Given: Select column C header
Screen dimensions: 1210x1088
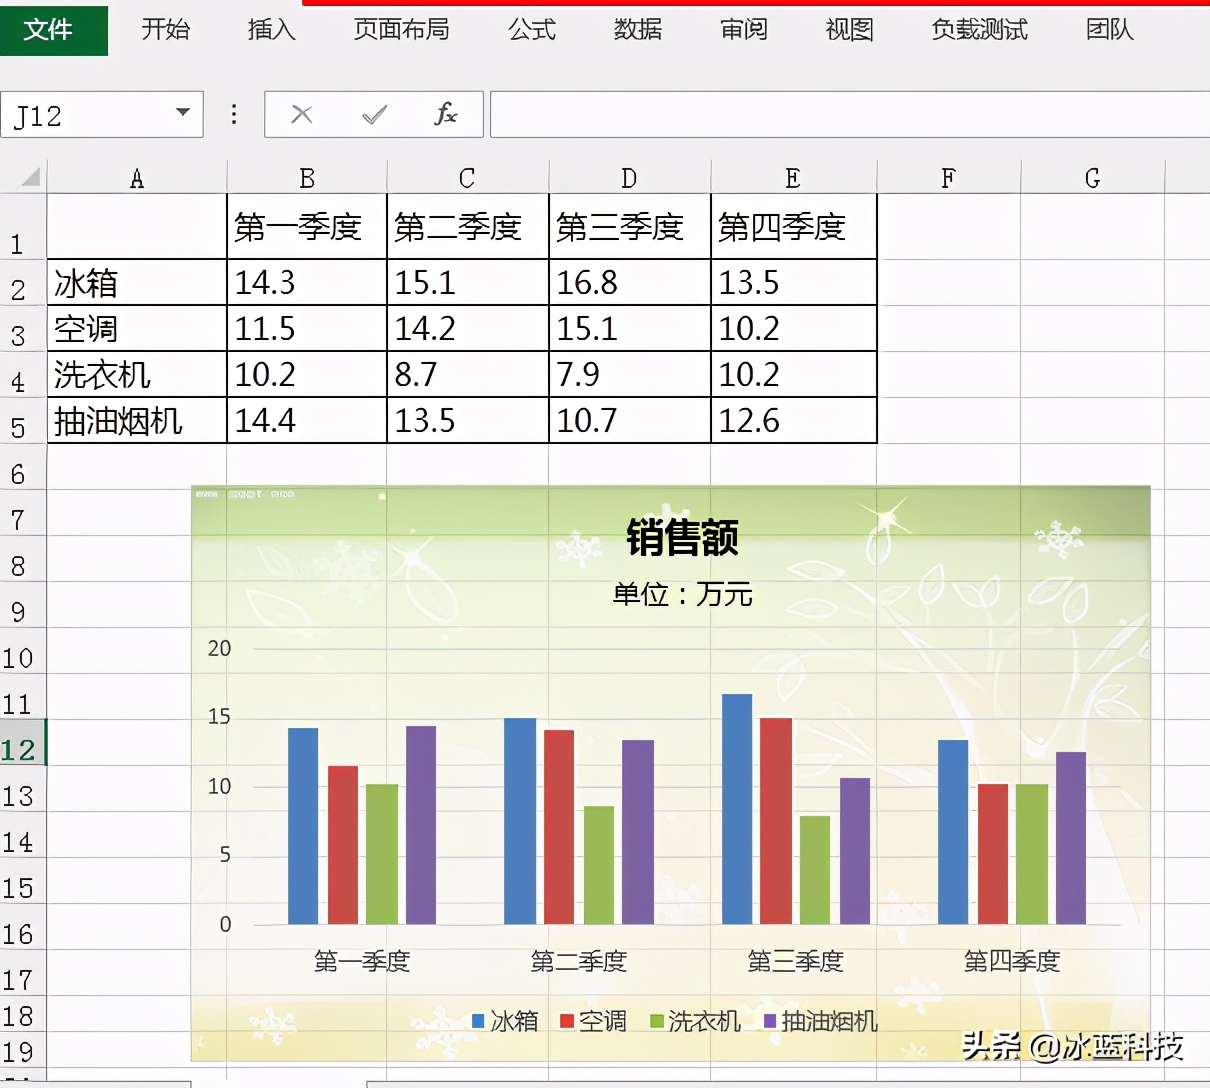Looking at the screenshot, I should pyautogui.click(x=467, y=178).
